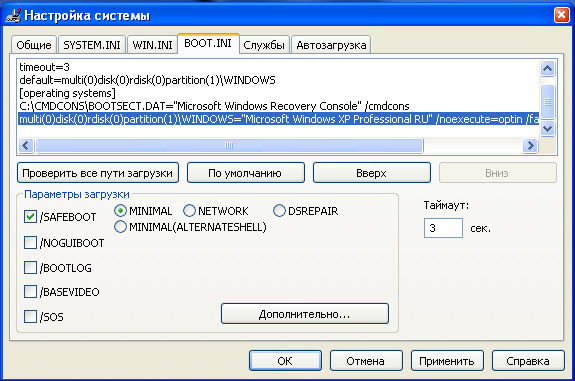Open help with Справка button
Image resolution: width=575 pixels, height=381 pixels.
coord(528,361)
